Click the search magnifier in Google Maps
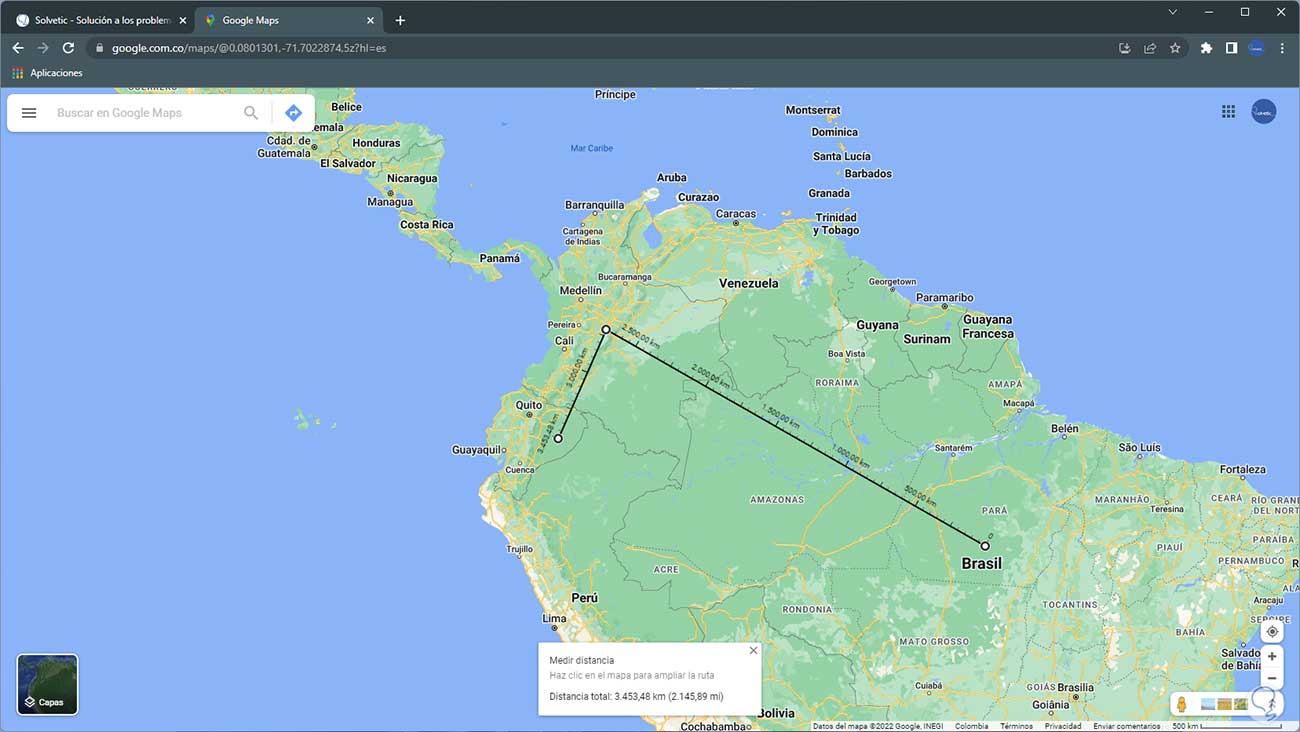 coord(251,113)
